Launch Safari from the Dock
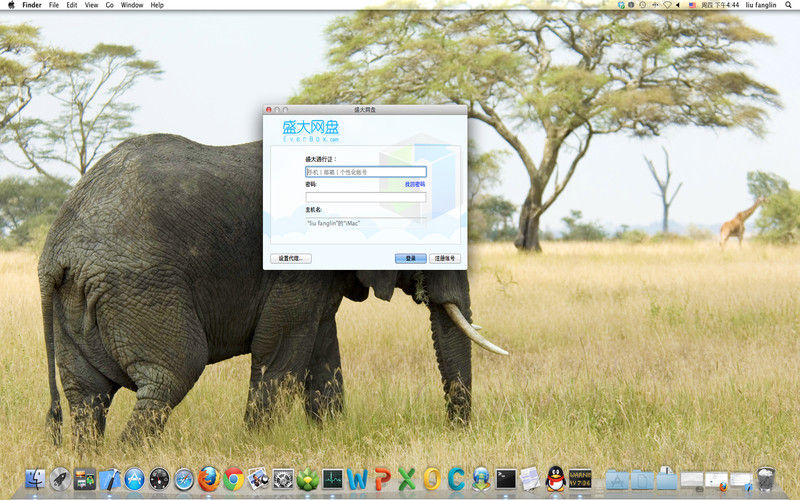This screenshot has height=500, width=800. (x=184, y=479)
